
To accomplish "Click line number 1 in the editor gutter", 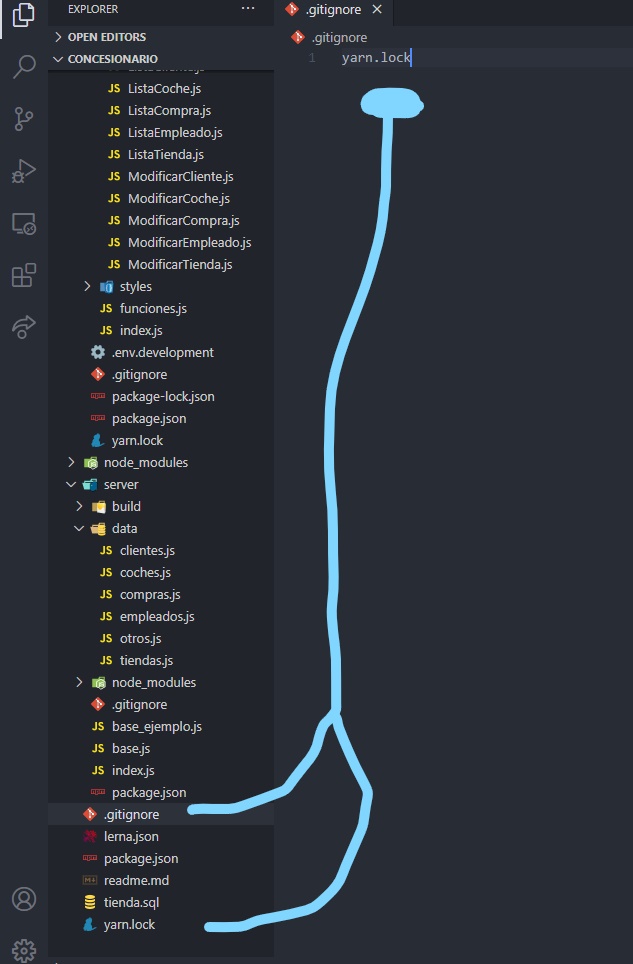I will [312, 58].
